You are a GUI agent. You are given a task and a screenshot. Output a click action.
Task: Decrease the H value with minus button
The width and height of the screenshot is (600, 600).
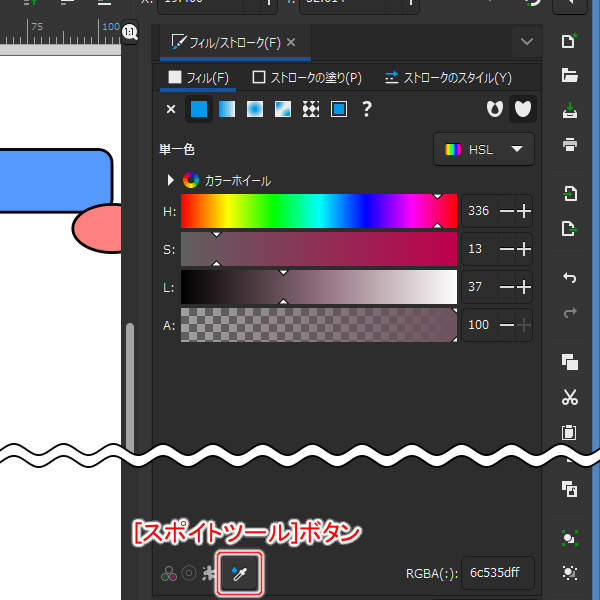click(507, 211)
